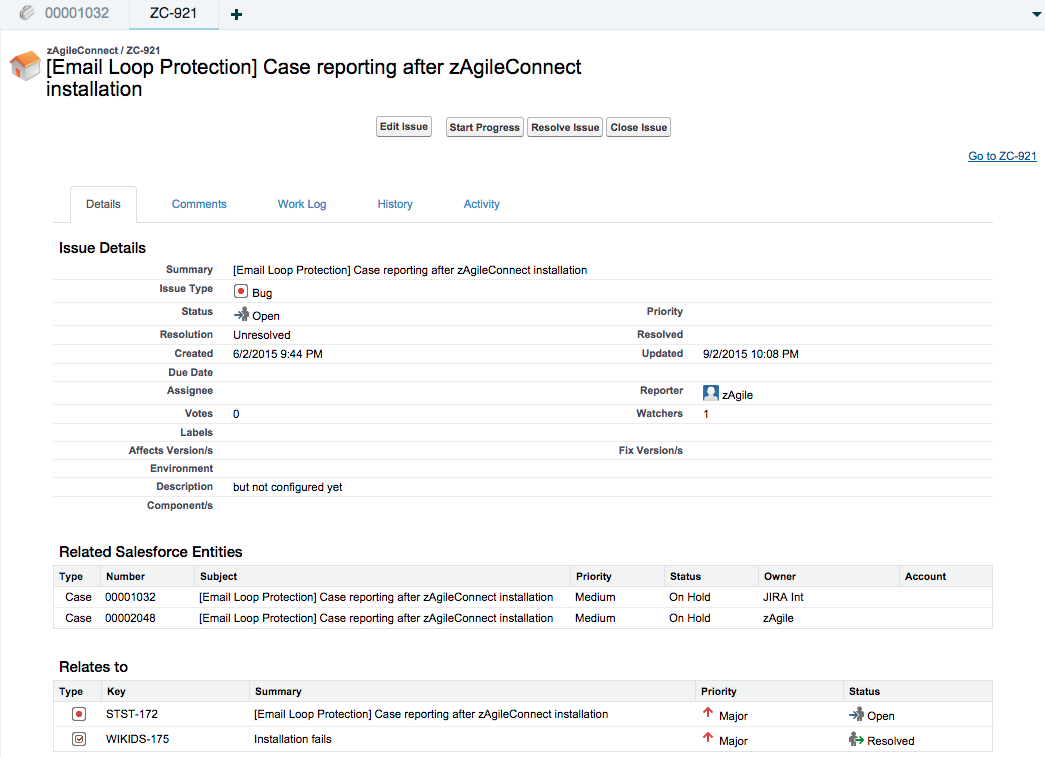Viewport: 1045px width, 757px height.
Task: Click the Edit Issue button
Action: (x=403, y=126)
